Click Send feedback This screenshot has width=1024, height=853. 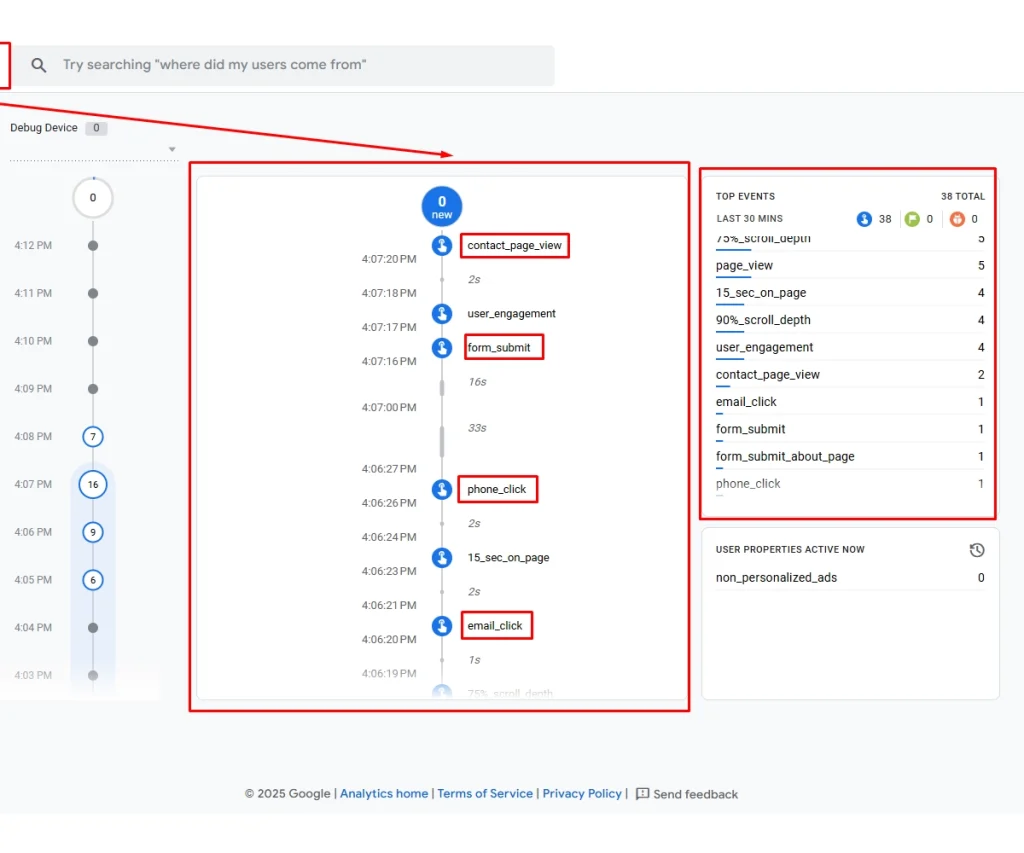tap(694, 793)
